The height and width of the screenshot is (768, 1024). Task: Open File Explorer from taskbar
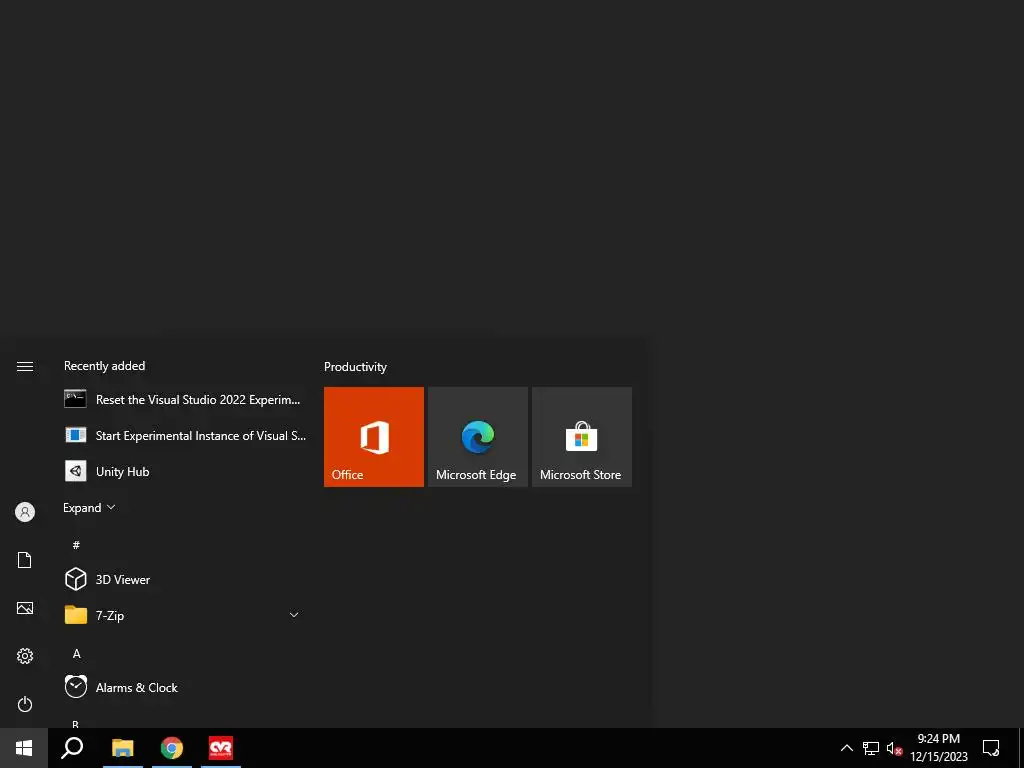coord(123,748)
